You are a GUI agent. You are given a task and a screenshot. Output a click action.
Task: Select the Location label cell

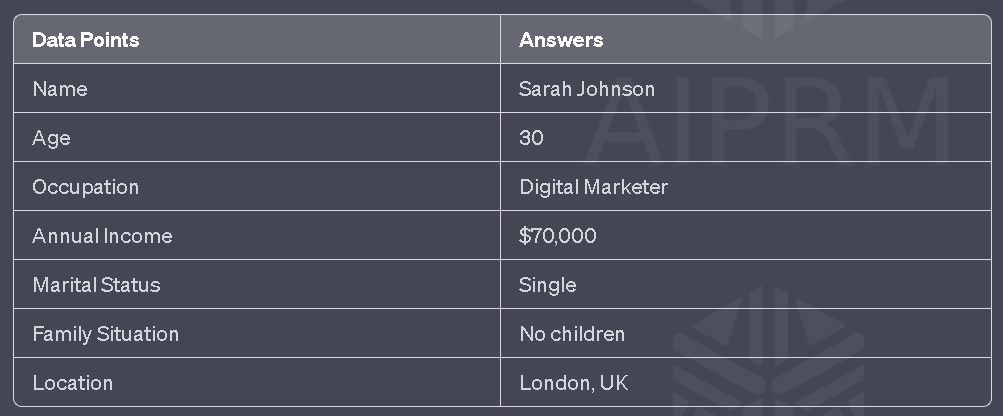pos(73,383)
